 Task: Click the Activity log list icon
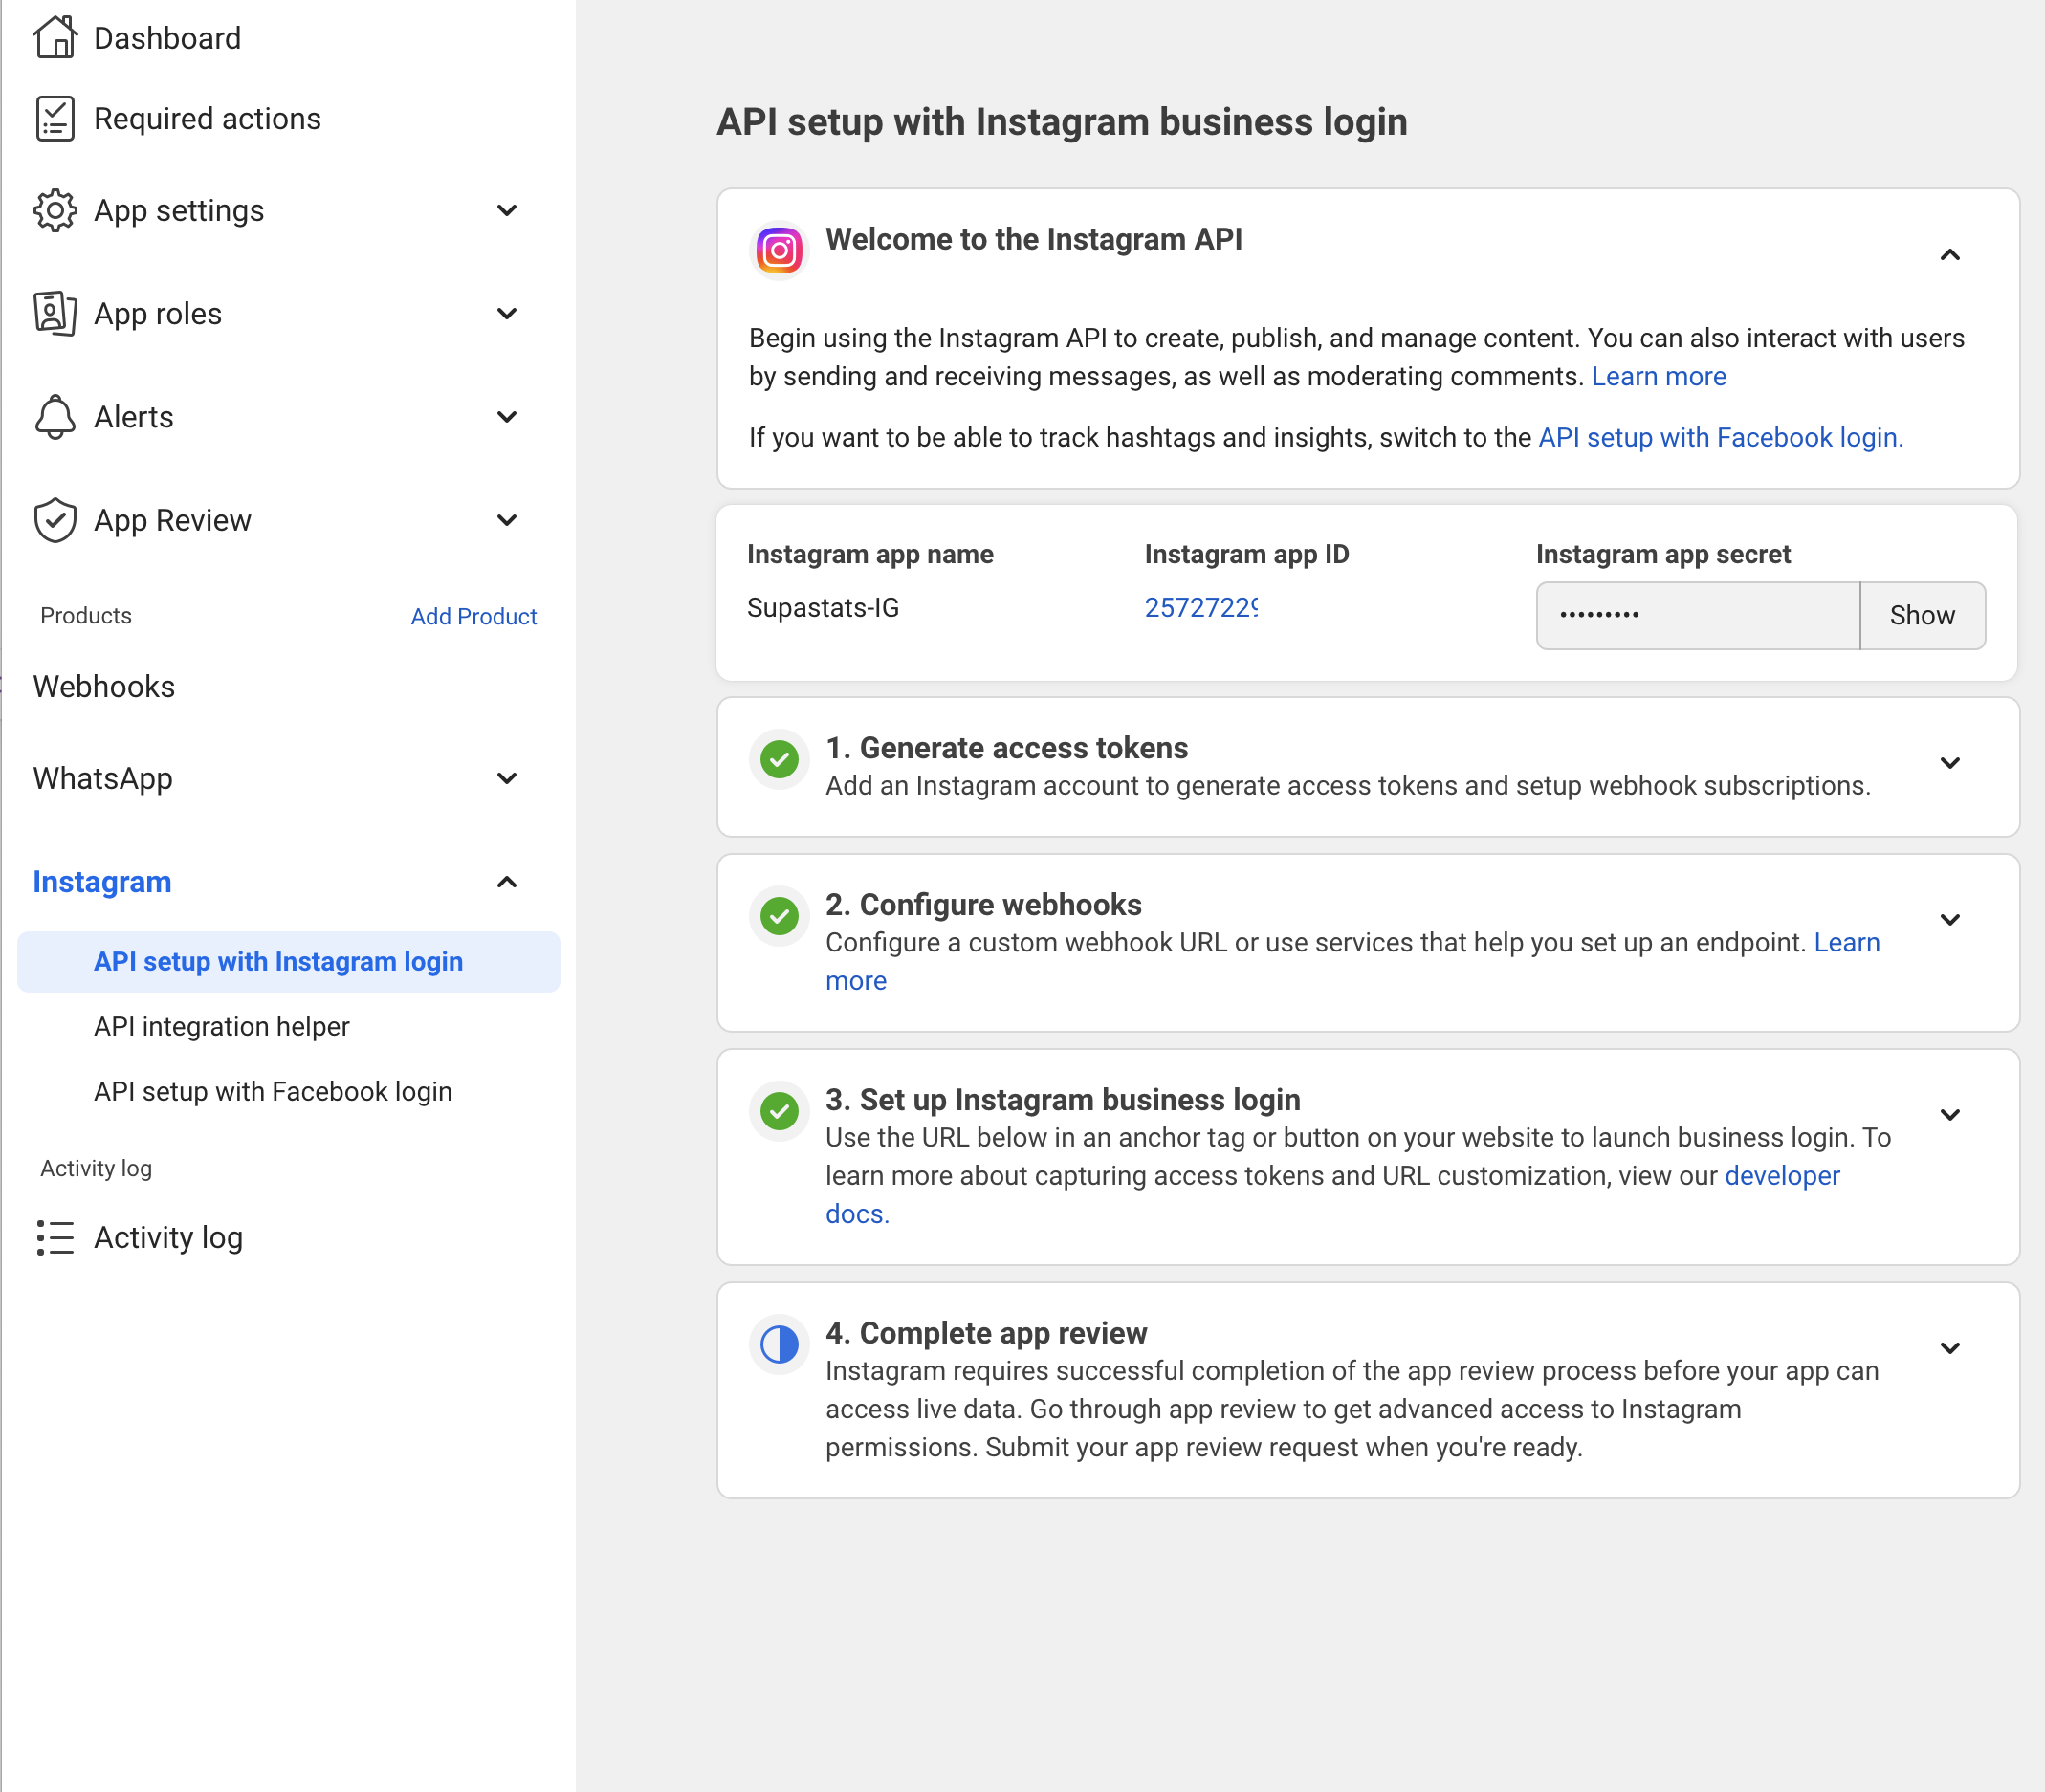55,1238
